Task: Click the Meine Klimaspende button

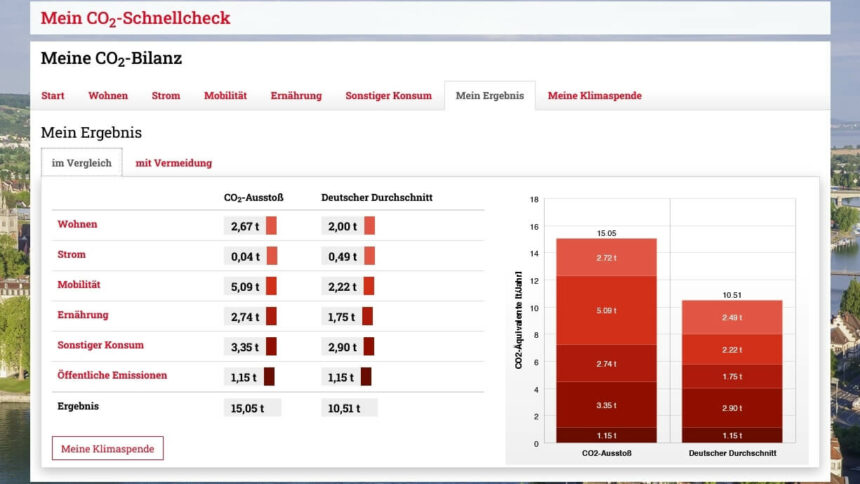Action: point(108,448)
